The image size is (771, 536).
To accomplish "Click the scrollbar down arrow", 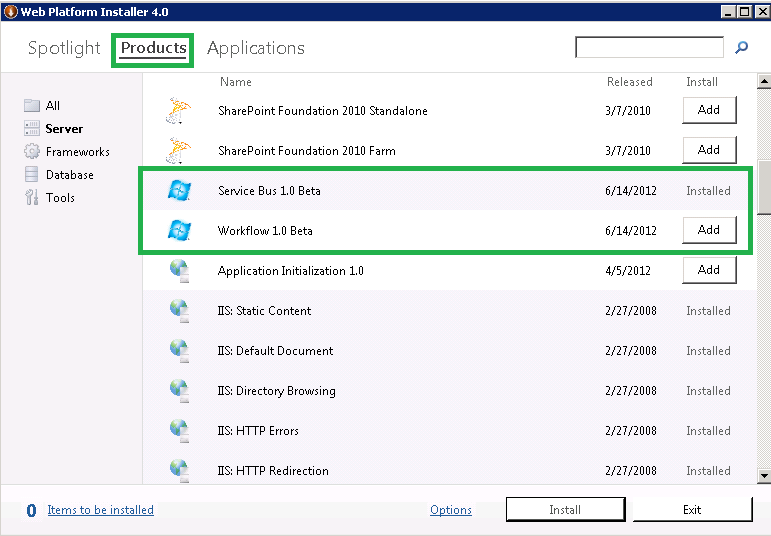I will pyautogui.click(x=764, y=476).
